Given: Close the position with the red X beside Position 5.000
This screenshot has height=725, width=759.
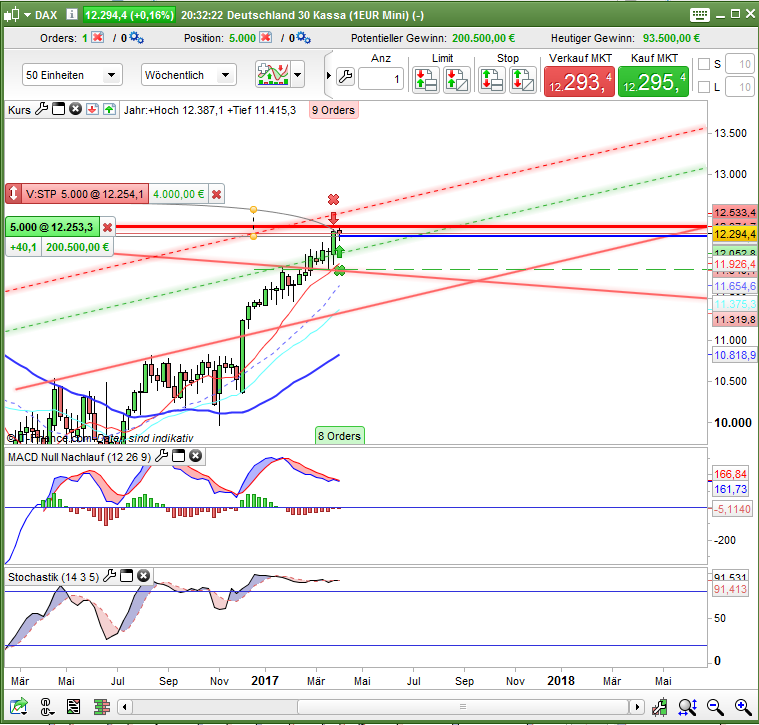Looking at the screenshot, I should pyautogui.click(x=265, y=37).
